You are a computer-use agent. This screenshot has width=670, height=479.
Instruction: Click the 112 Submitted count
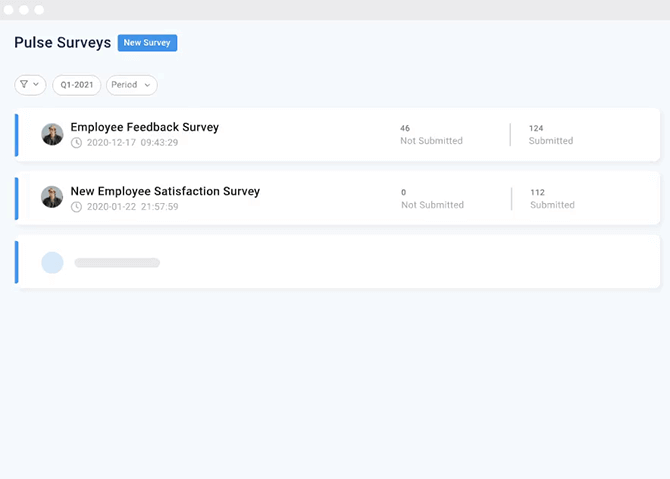pos(552,199)
